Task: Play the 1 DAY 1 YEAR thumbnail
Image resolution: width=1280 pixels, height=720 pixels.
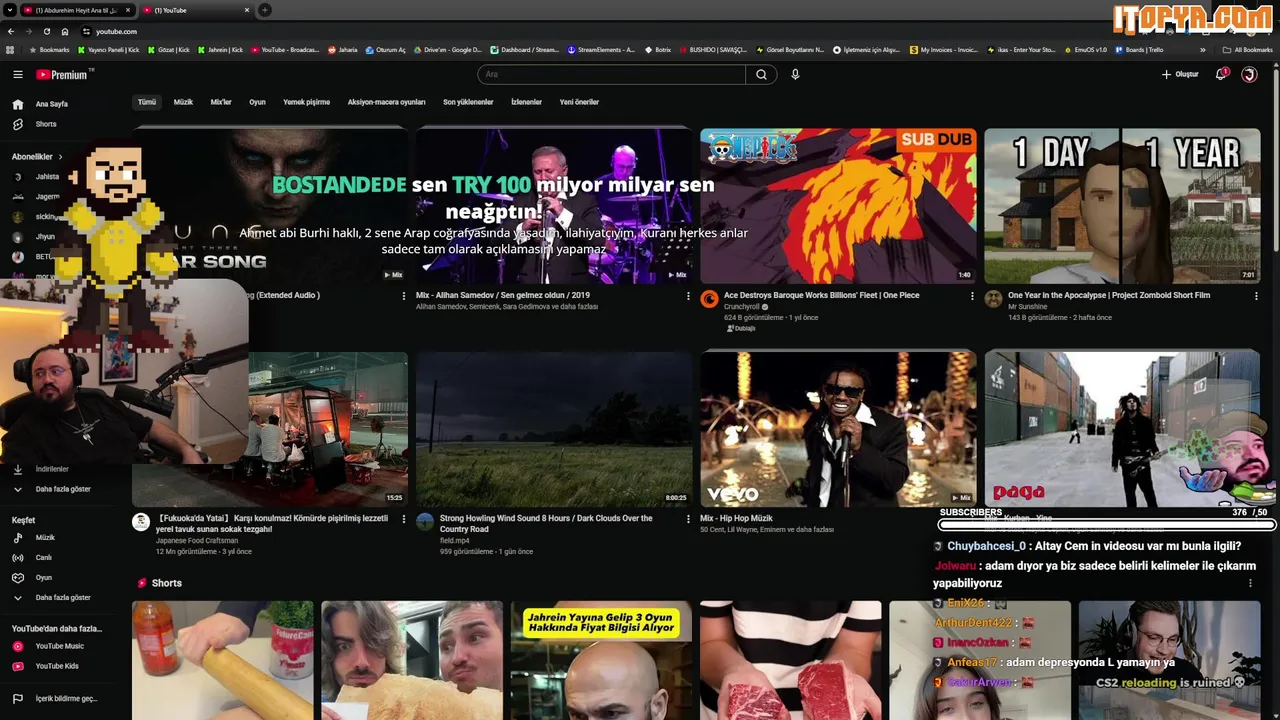Action: 1122,206
